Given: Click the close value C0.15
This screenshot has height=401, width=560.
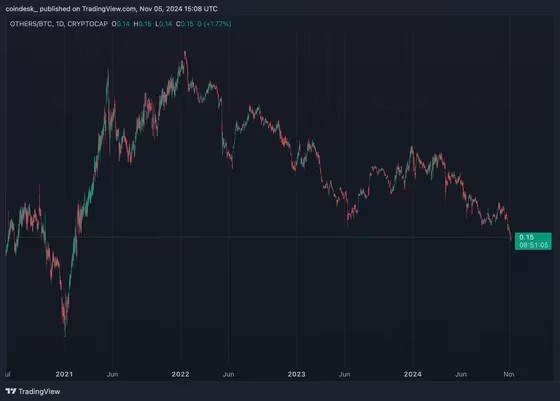Looking at the screenshot, I should (x=185, y=24).
